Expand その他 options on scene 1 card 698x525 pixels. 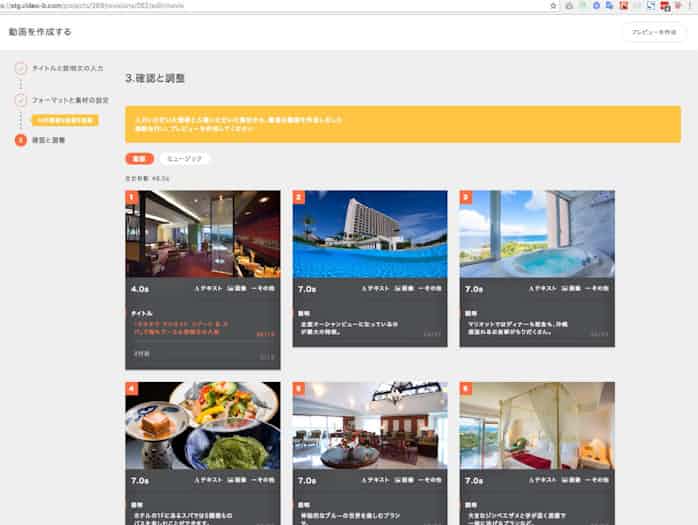tap(262, 288)
